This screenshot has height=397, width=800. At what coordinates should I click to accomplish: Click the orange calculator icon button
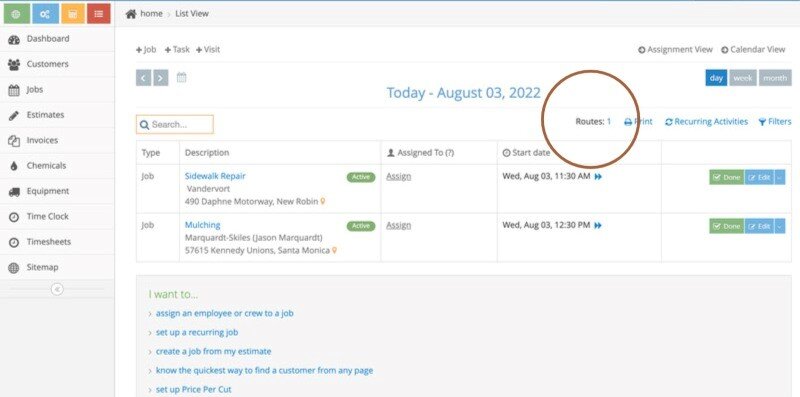[x=72, y=14]
